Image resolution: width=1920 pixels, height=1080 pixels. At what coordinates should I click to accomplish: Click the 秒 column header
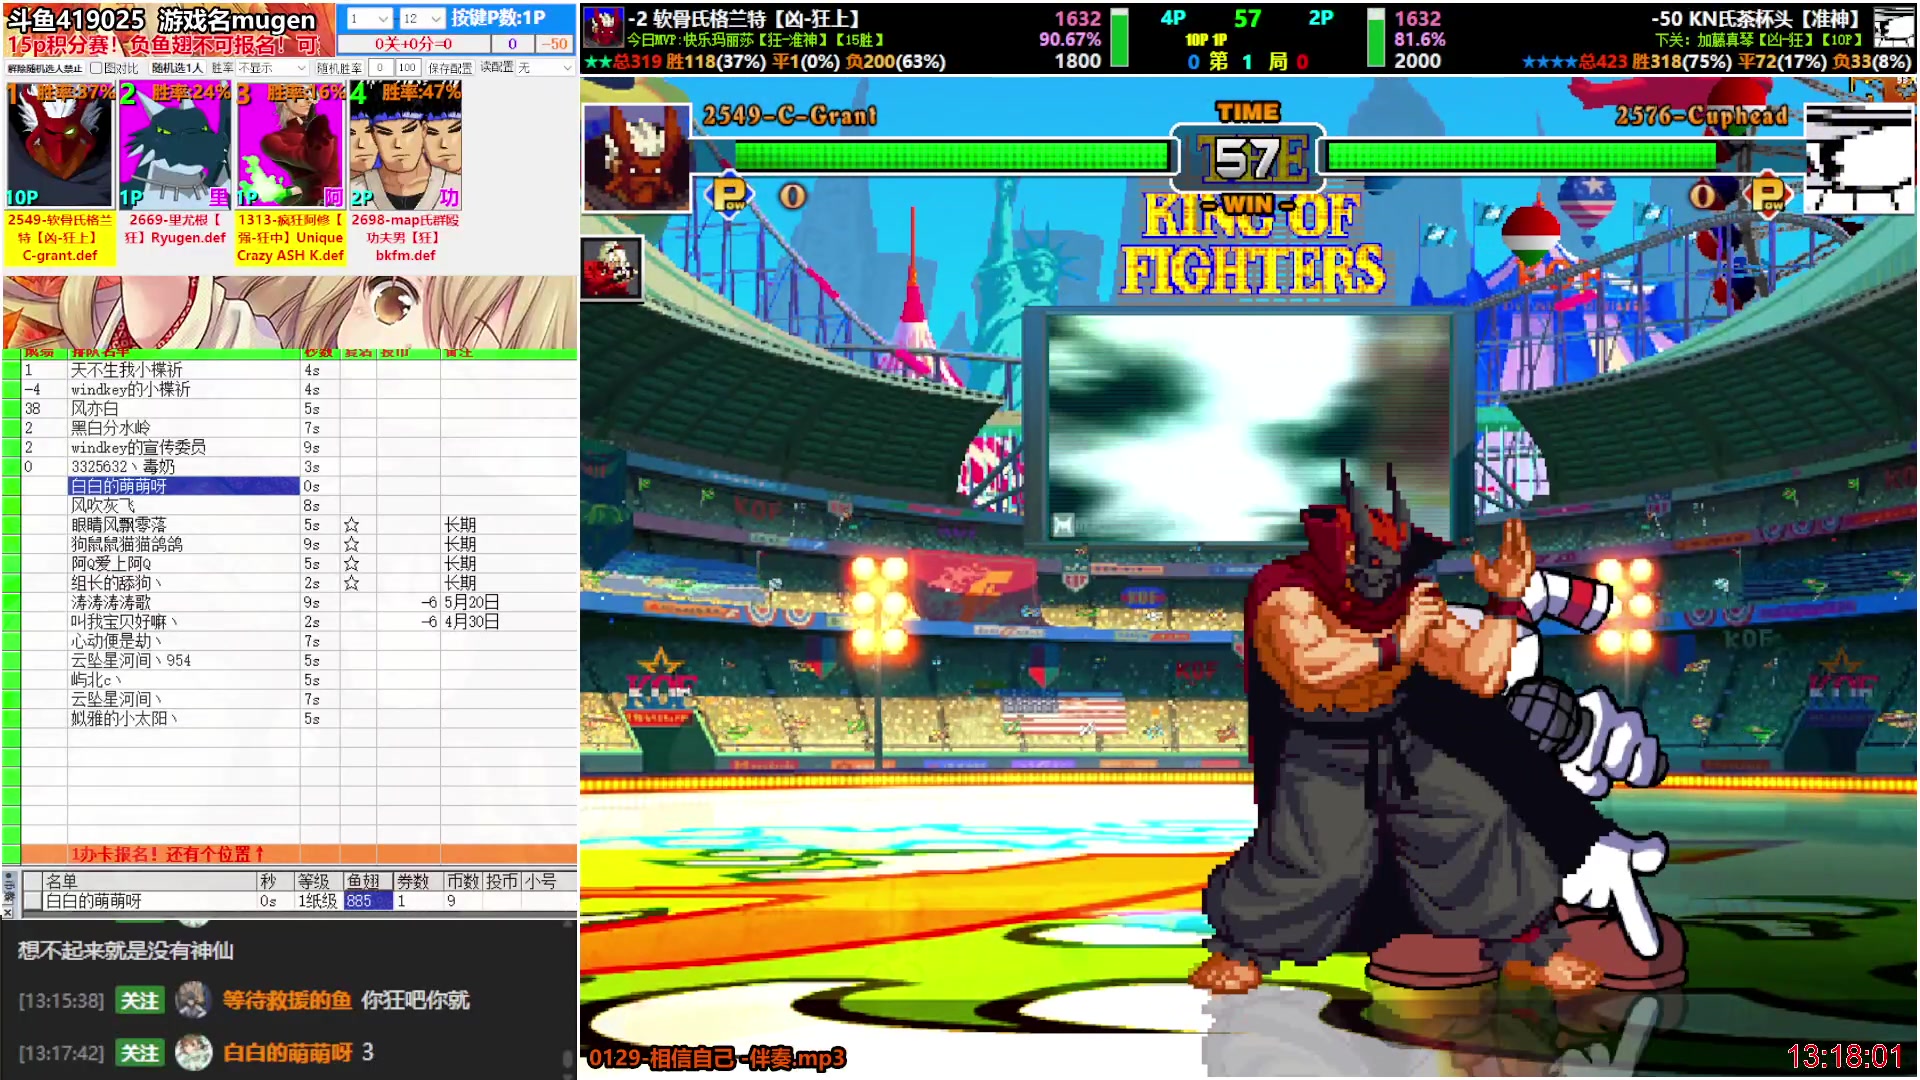pos(276,881)
